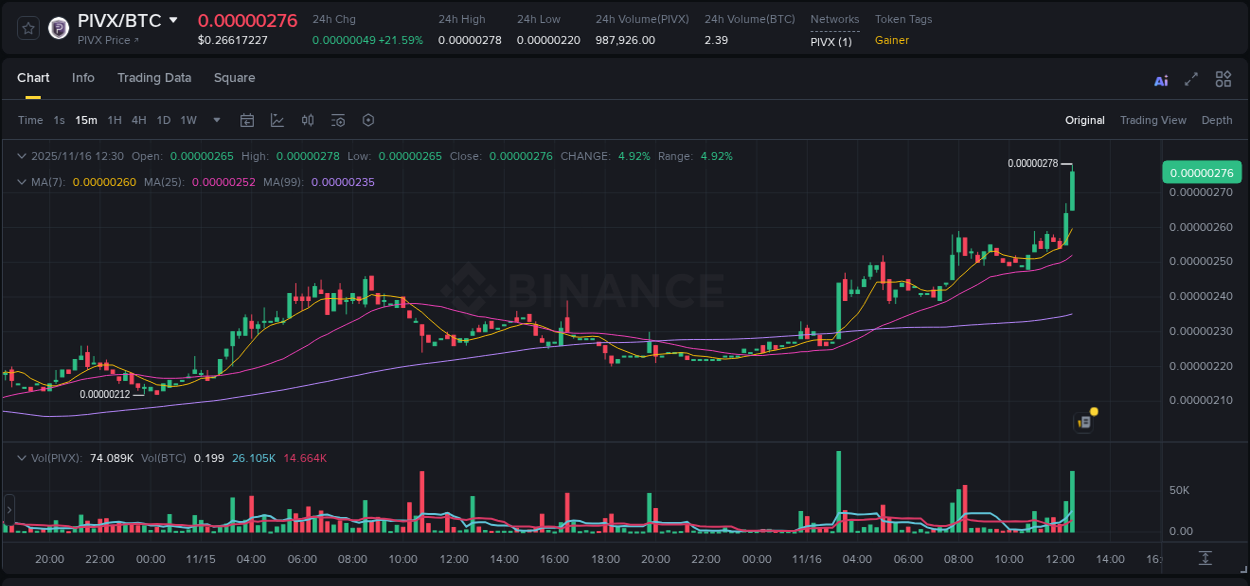The height and width of the screenshot is (586, 1250).
Task: Select the AI analysis icon
Action: coord(1160,79)
